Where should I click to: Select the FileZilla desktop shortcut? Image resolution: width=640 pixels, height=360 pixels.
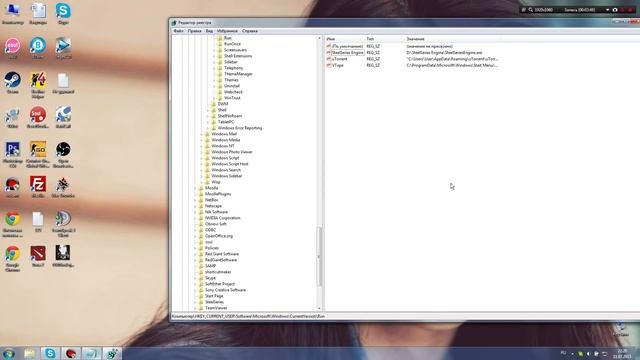(x=38, y=187)
